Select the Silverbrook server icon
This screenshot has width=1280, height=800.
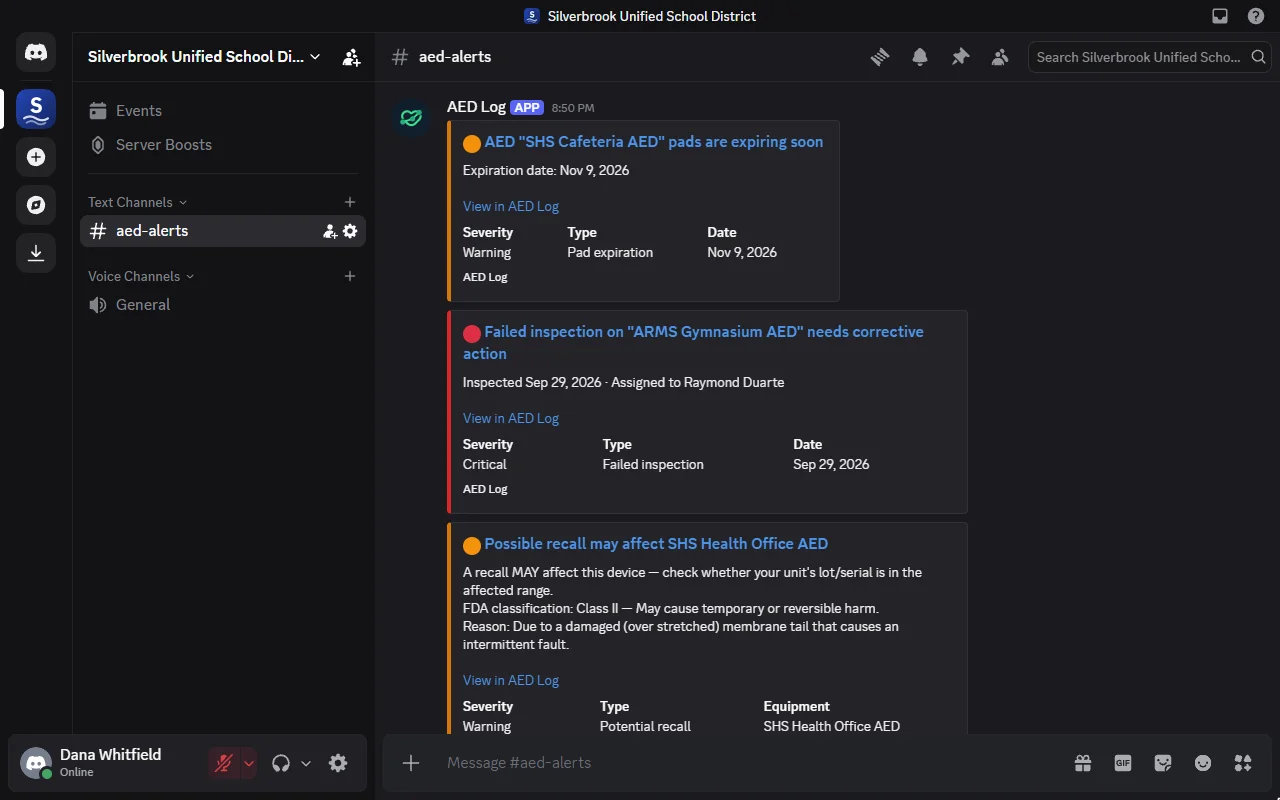pos(36,108)
